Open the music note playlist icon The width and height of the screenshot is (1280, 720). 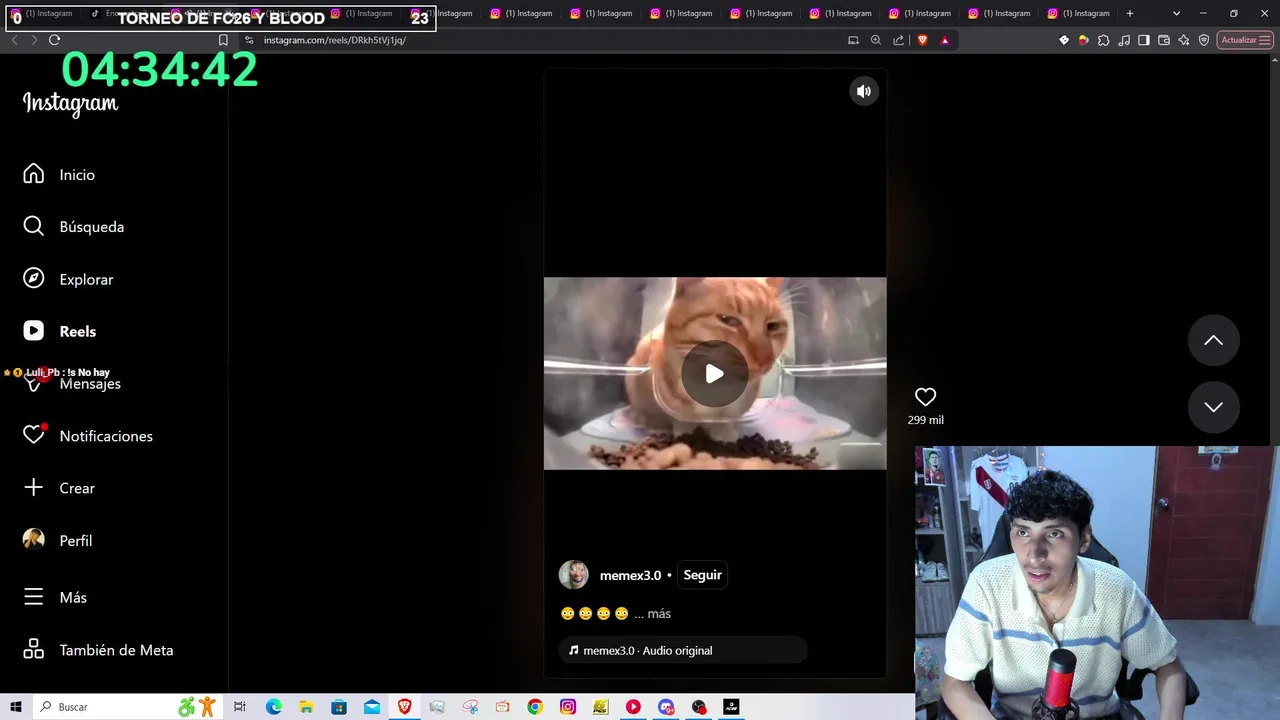(1124, 40)
